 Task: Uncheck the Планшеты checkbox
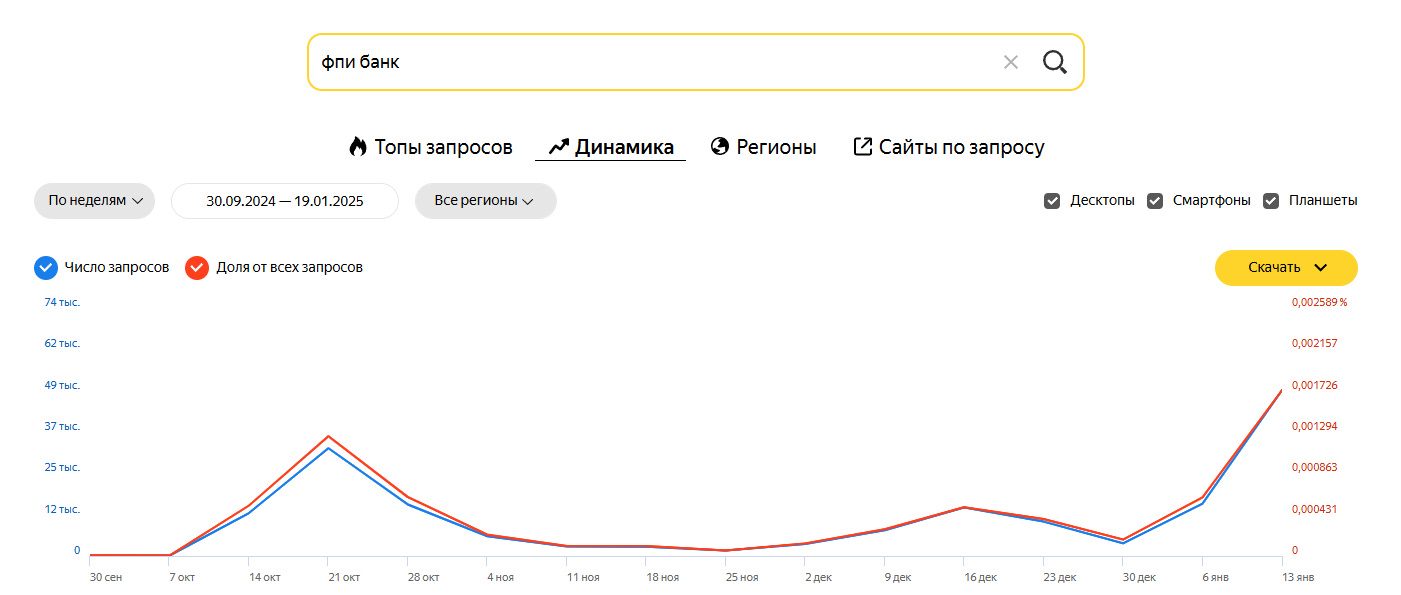[x=1271, y=200]
